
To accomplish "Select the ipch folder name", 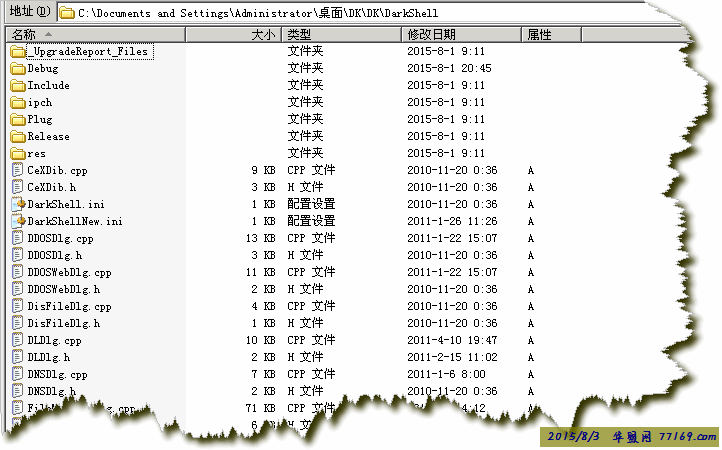I will [x=40, y=103].
